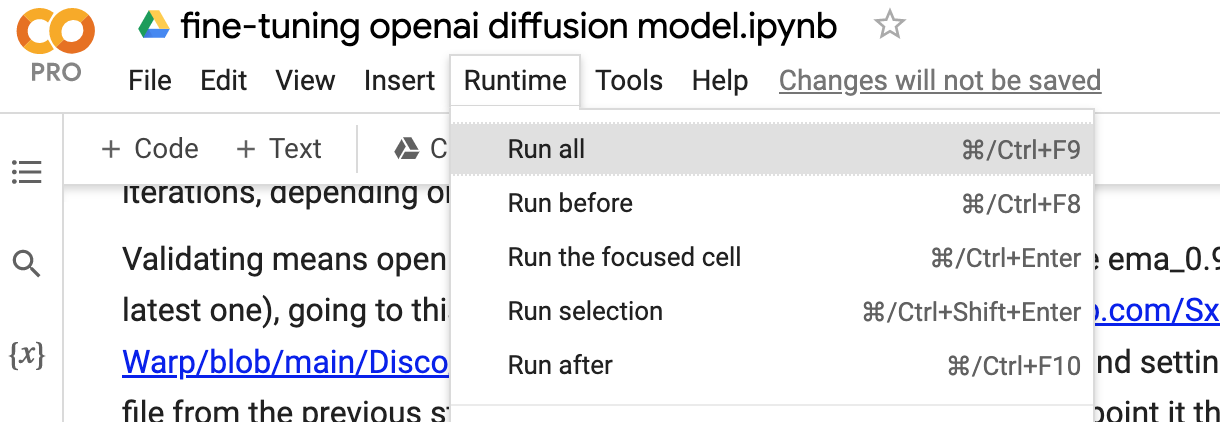Add a new Code cell
The image size is (1220, 422).
[150, 149]
